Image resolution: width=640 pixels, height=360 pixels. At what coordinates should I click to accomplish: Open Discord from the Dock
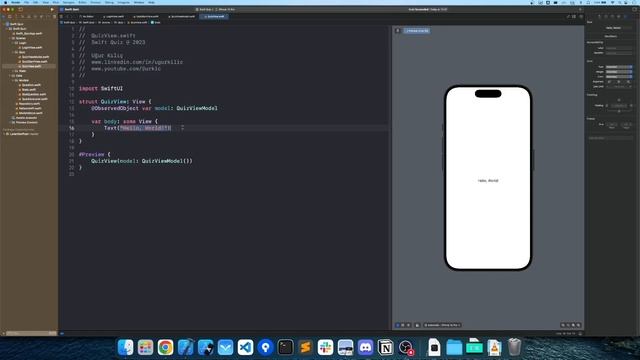365,347
